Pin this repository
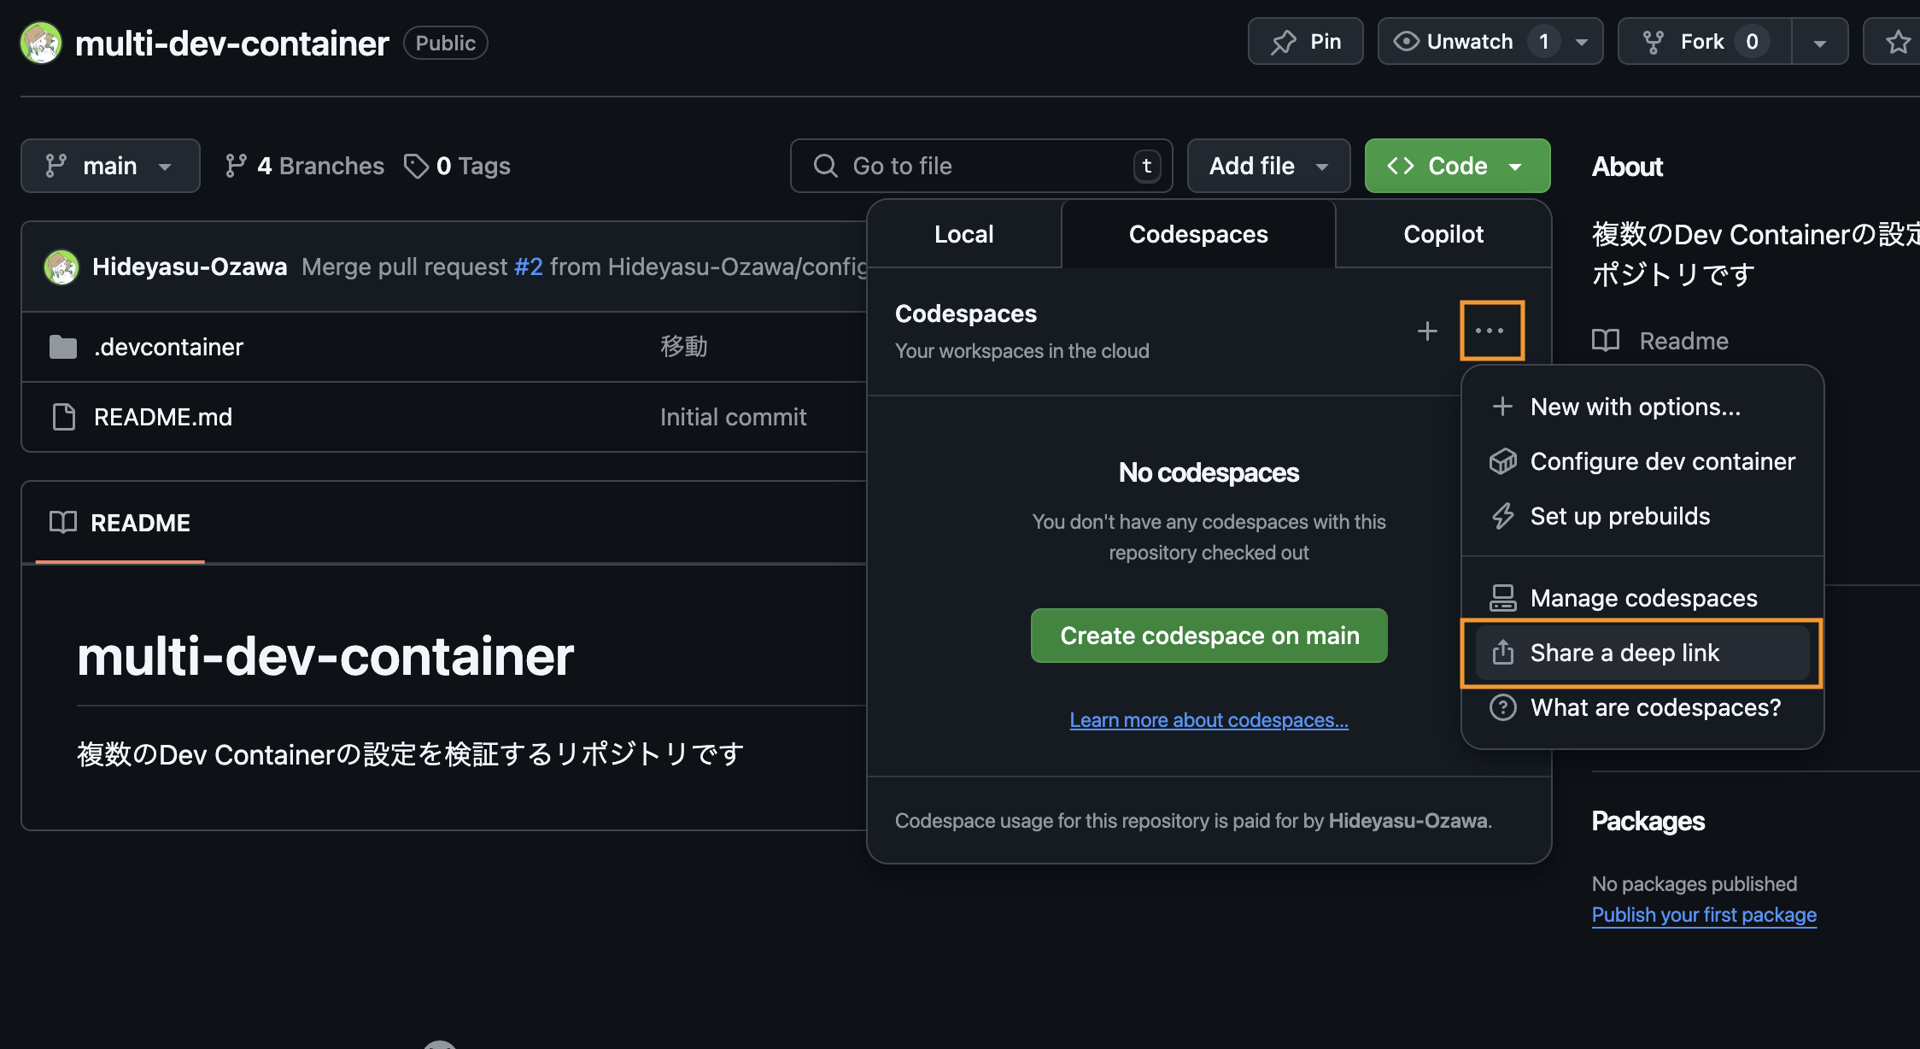Screen dimensions: 1920x1049 [1305, 42]
